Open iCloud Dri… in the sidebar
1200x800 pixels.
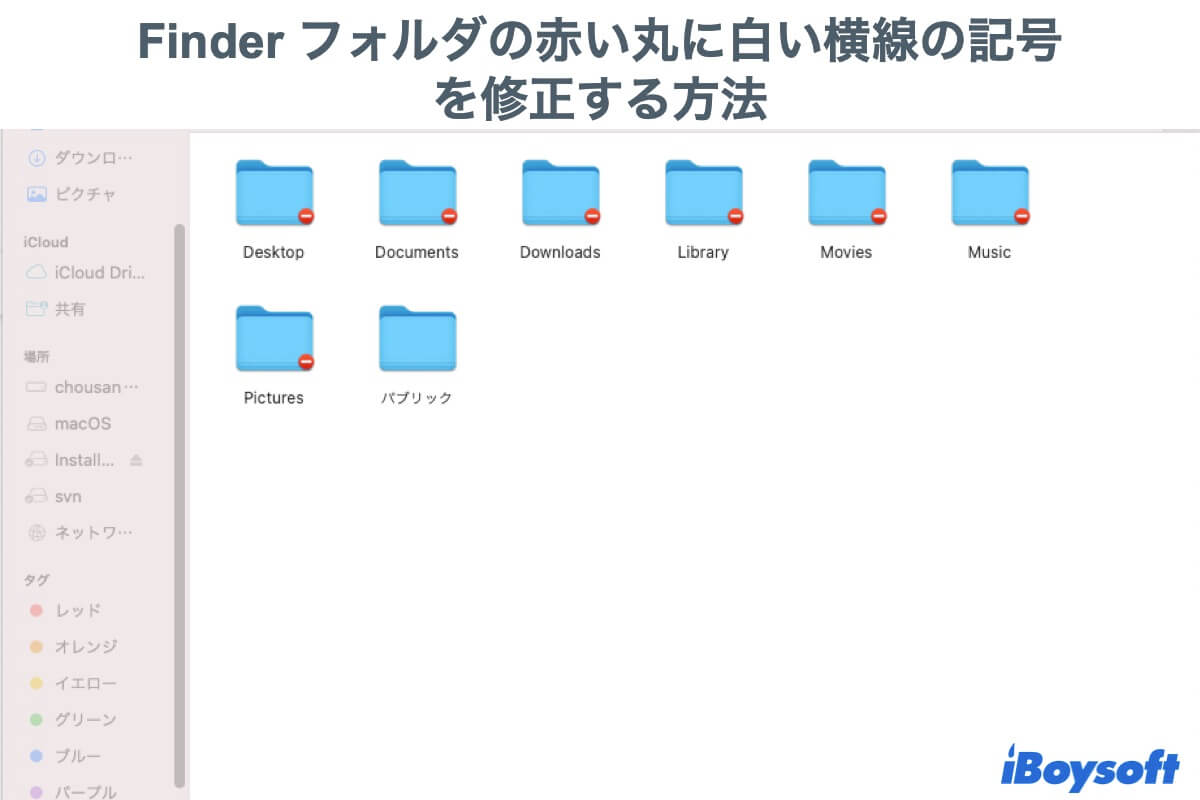point(86,272)
